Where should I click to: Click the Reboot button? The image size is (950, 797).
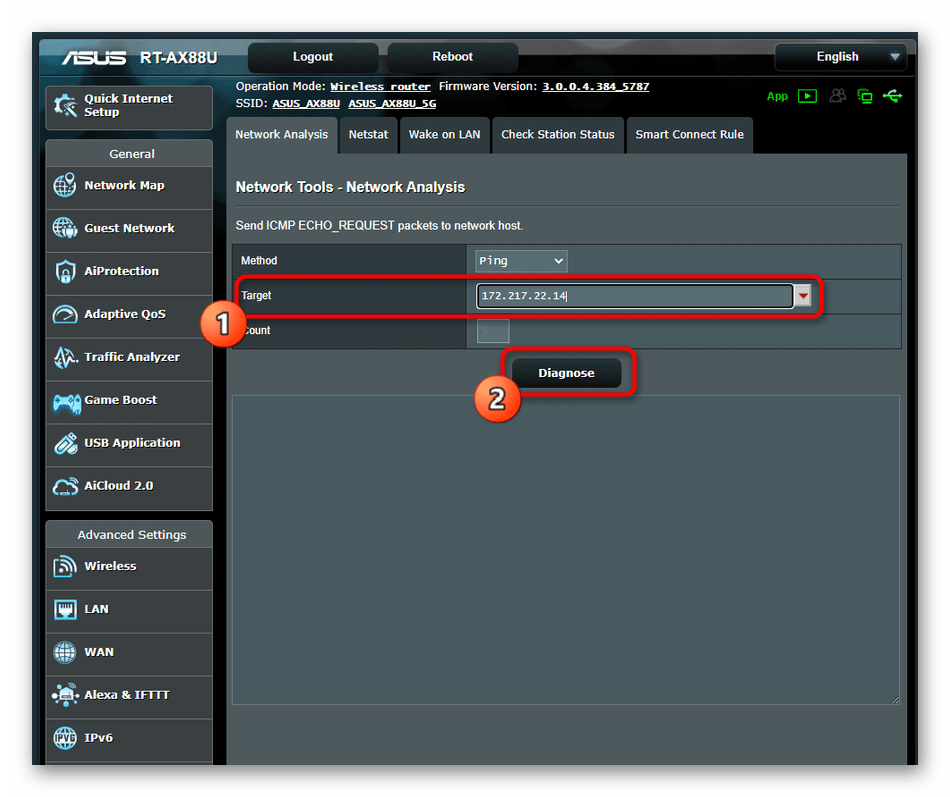pos(452,57)
